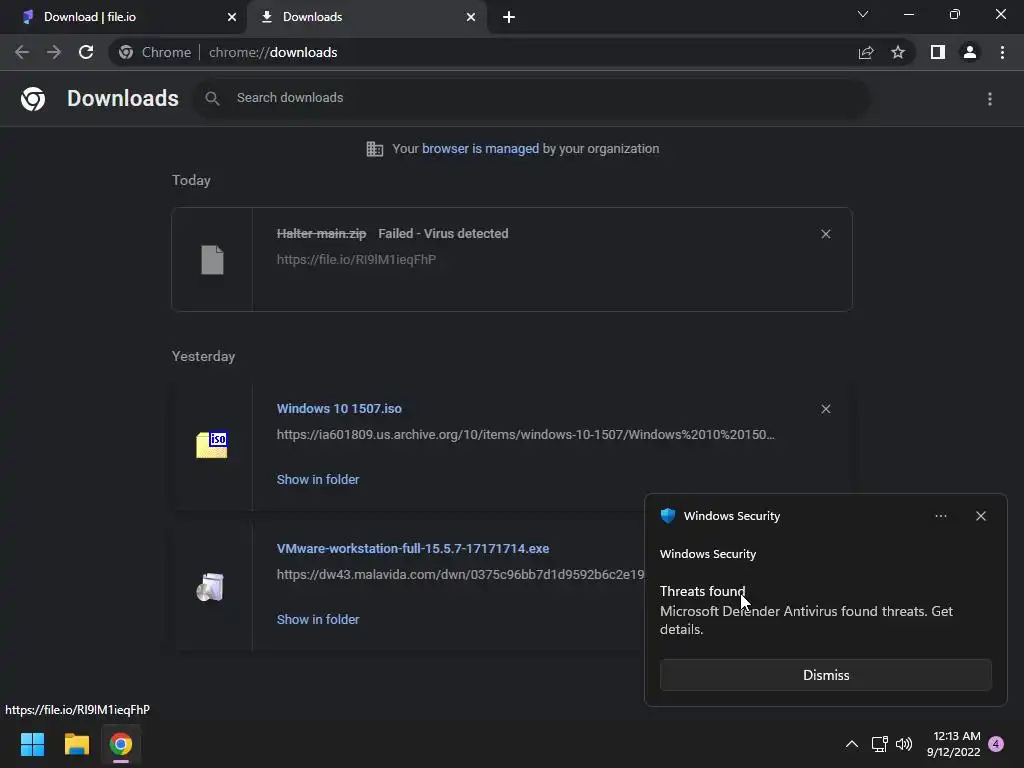Open Windows Security notification options

[940, 516]
